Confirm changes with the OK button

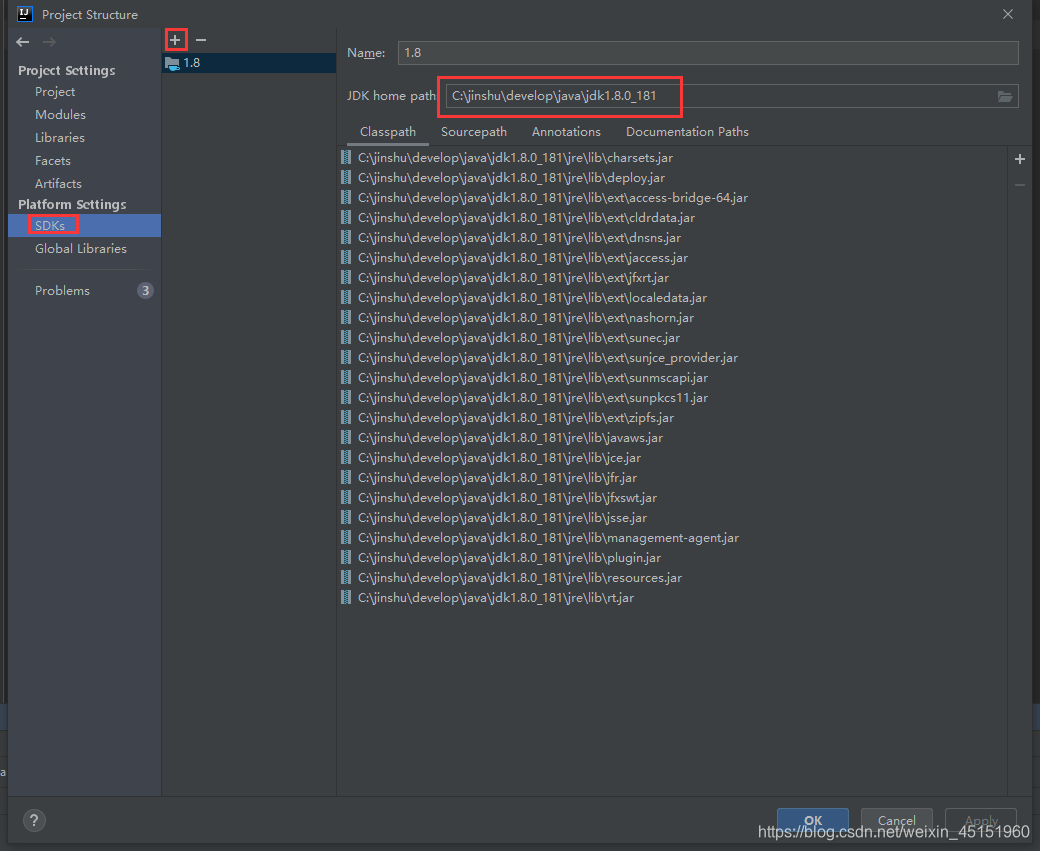pos(812,820)
